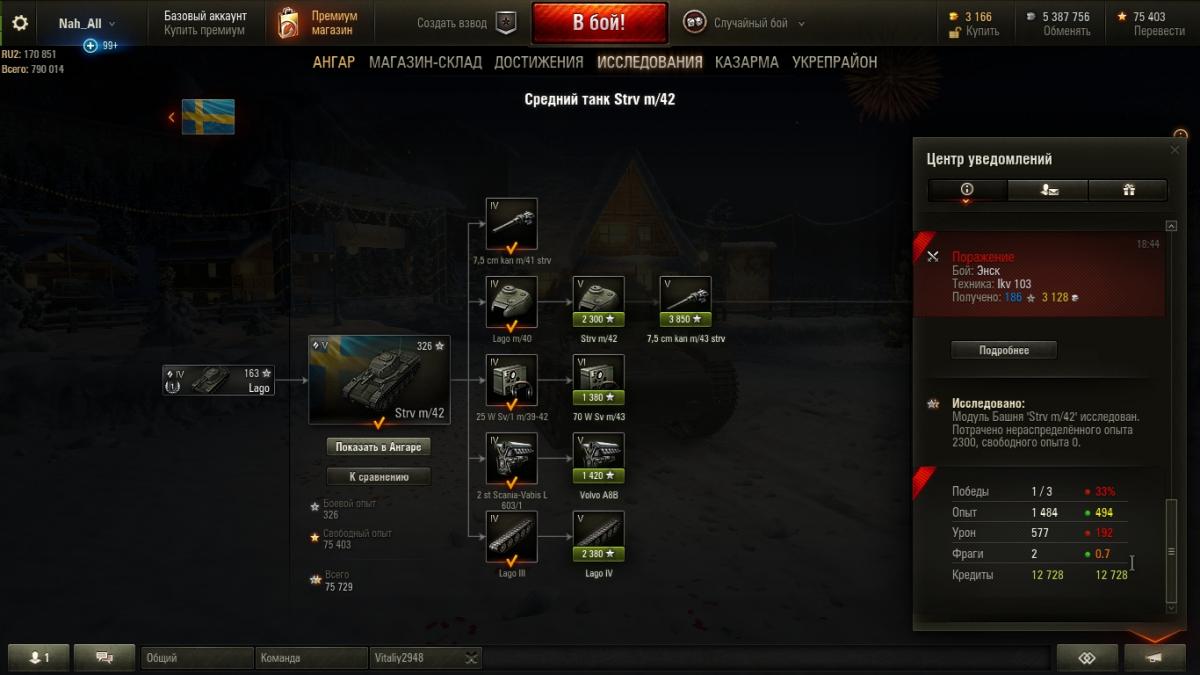Select the Strv m/42 turret module icon
This screenshot has width=1200, height=675.
(598, 302)
